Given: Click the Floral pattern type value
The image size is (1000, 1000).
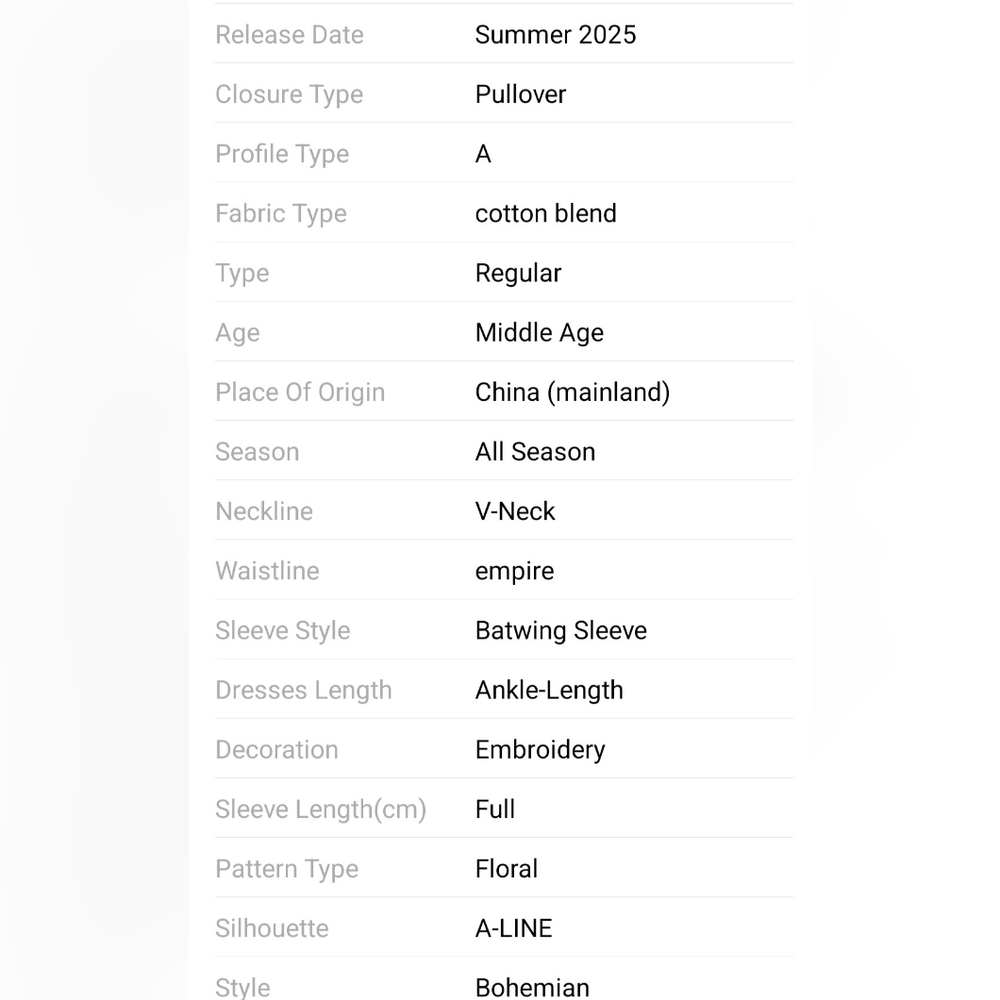Looking at the screenshot, I should (506, 869).
